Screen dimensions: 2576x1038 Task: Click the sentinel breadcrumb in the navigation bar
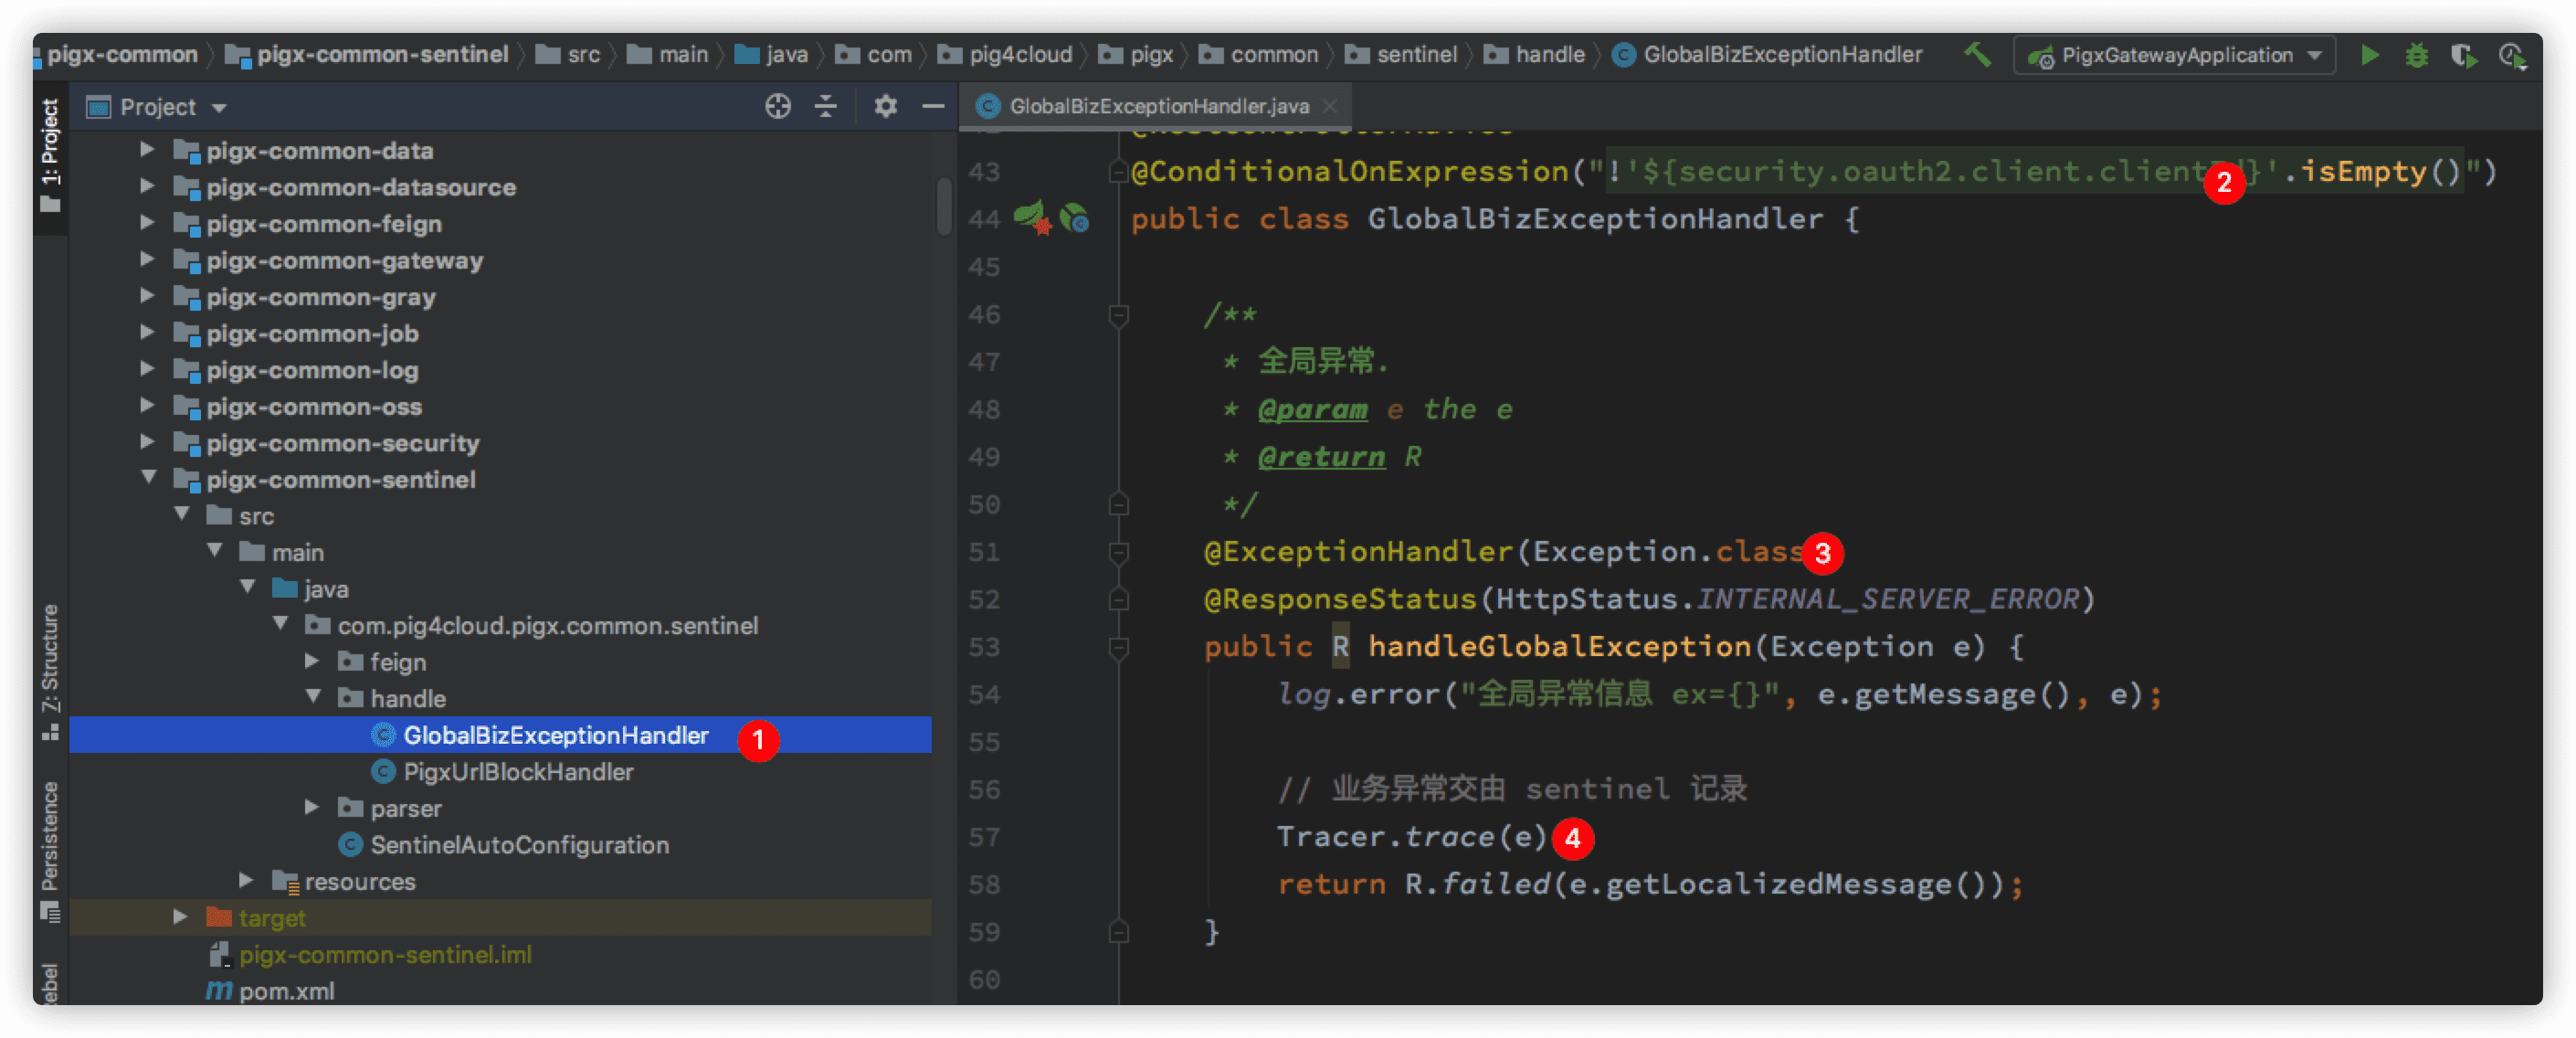pos(1416,54)
